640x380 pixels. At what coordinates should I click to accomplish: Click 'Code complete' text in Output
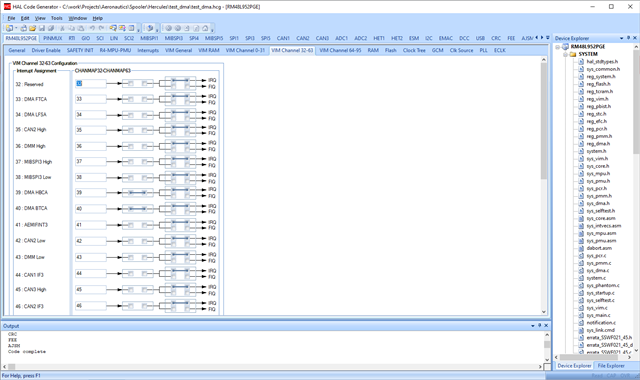tap(27, 351)
